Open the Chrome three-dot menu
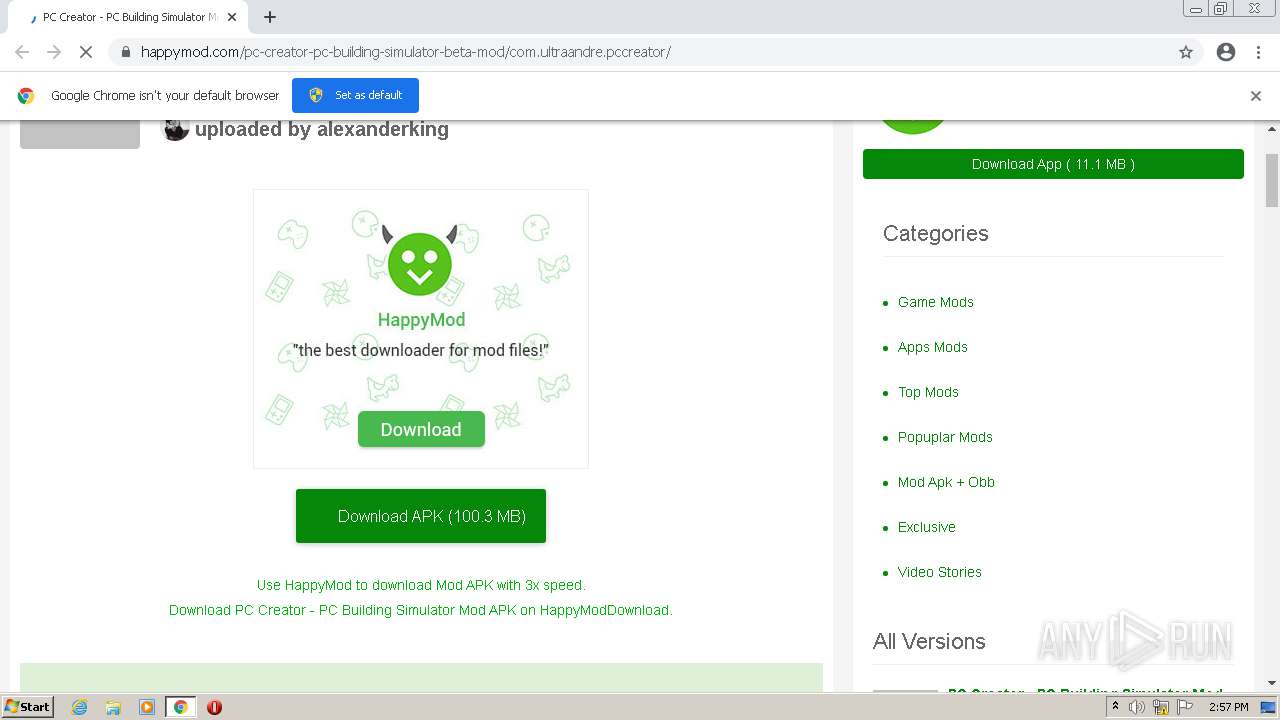1280x720 pixels. click(x=1258, y=52)
